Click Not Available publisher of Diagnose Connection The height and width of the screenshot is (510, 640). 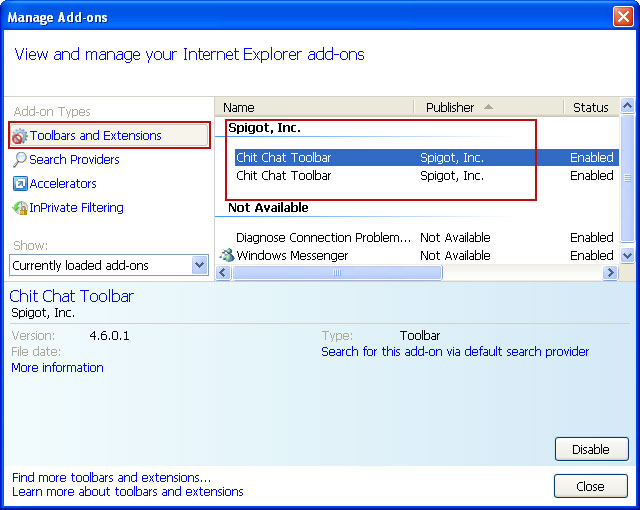(455, 237)
